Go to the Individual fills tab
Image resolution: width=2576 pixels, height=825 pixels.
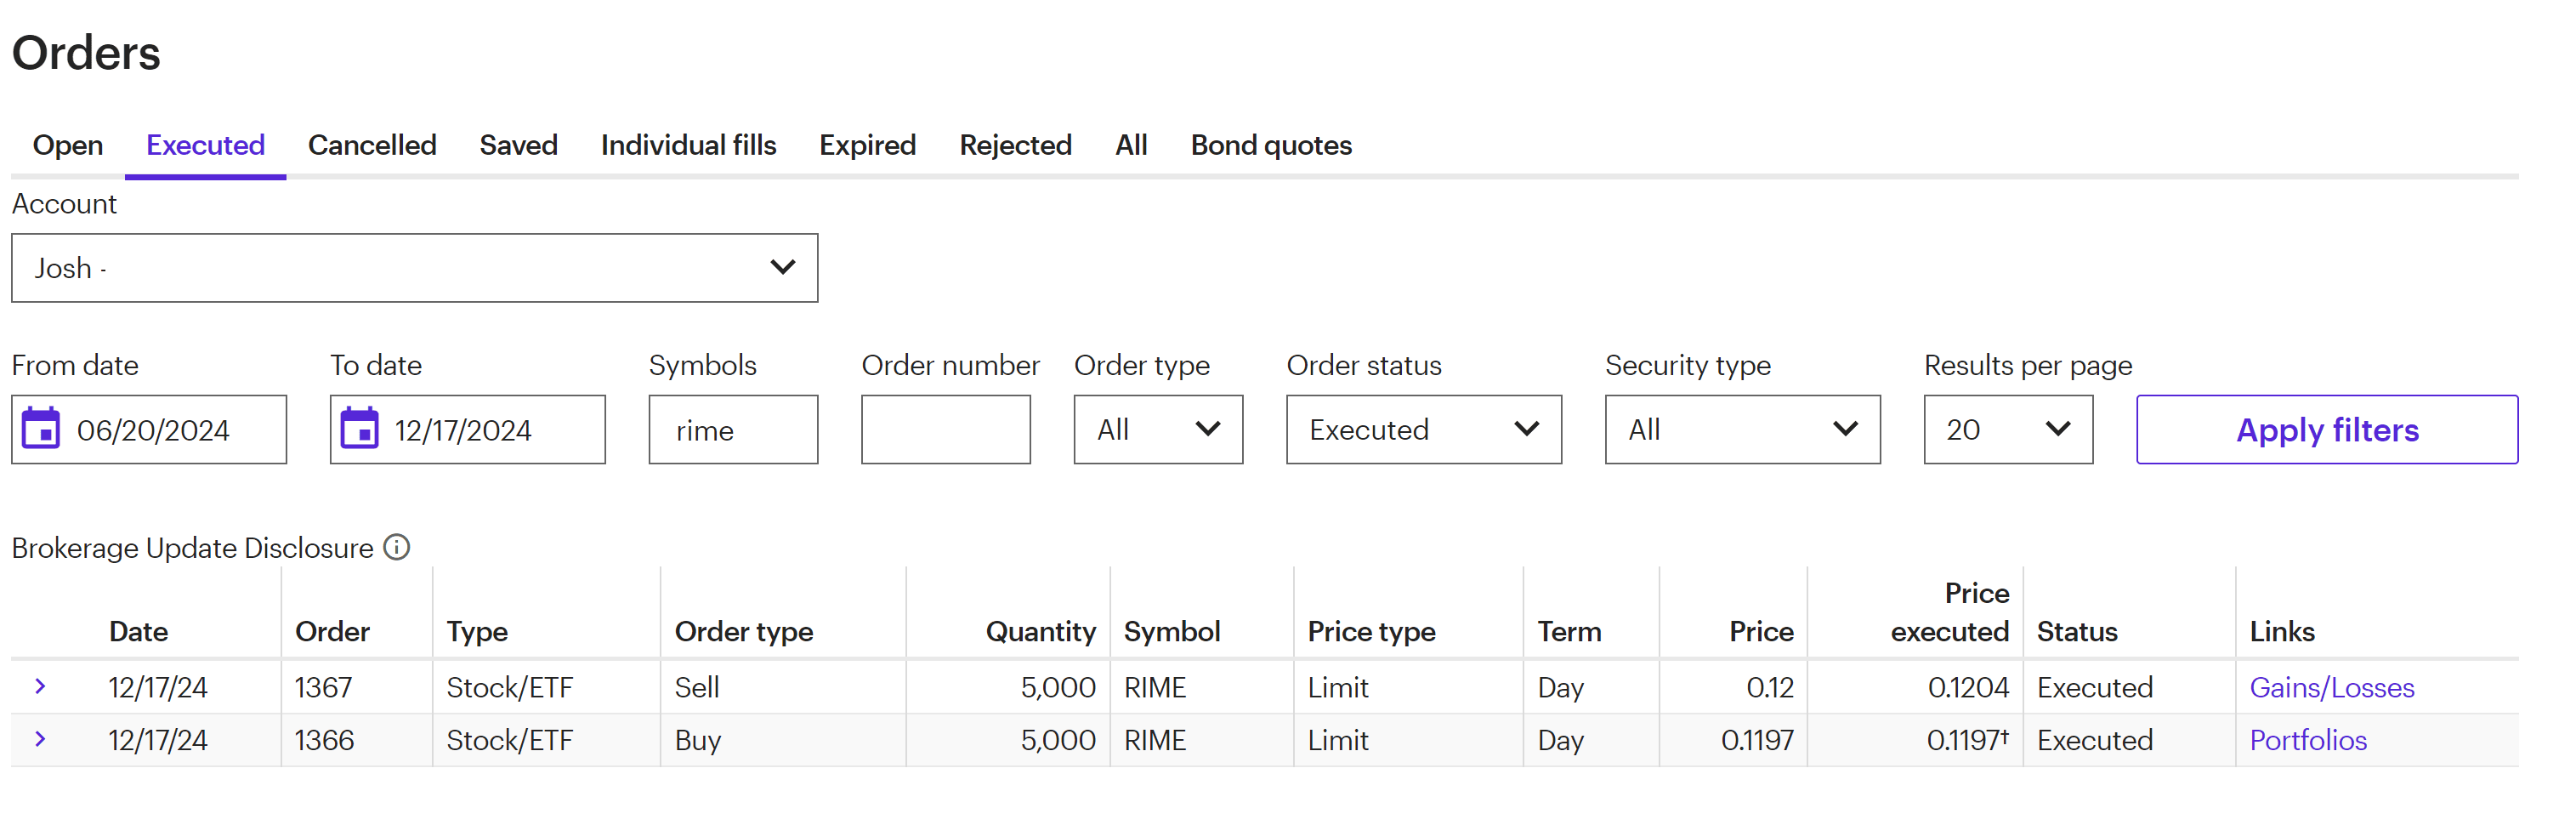tap(688, 146)
